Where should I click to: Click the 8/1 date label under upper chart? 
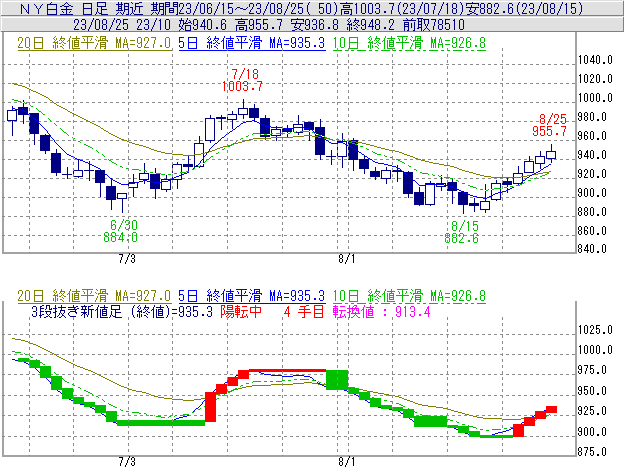pos(347,259)
